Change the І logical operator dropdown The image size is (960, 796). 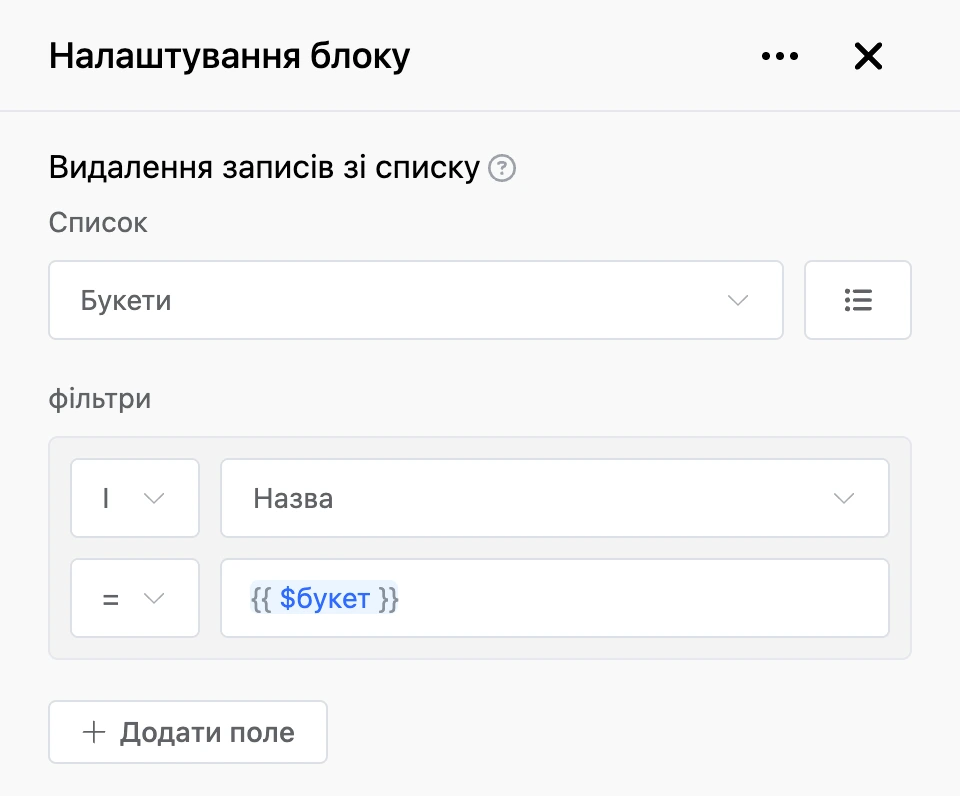[x=135, y=498]
